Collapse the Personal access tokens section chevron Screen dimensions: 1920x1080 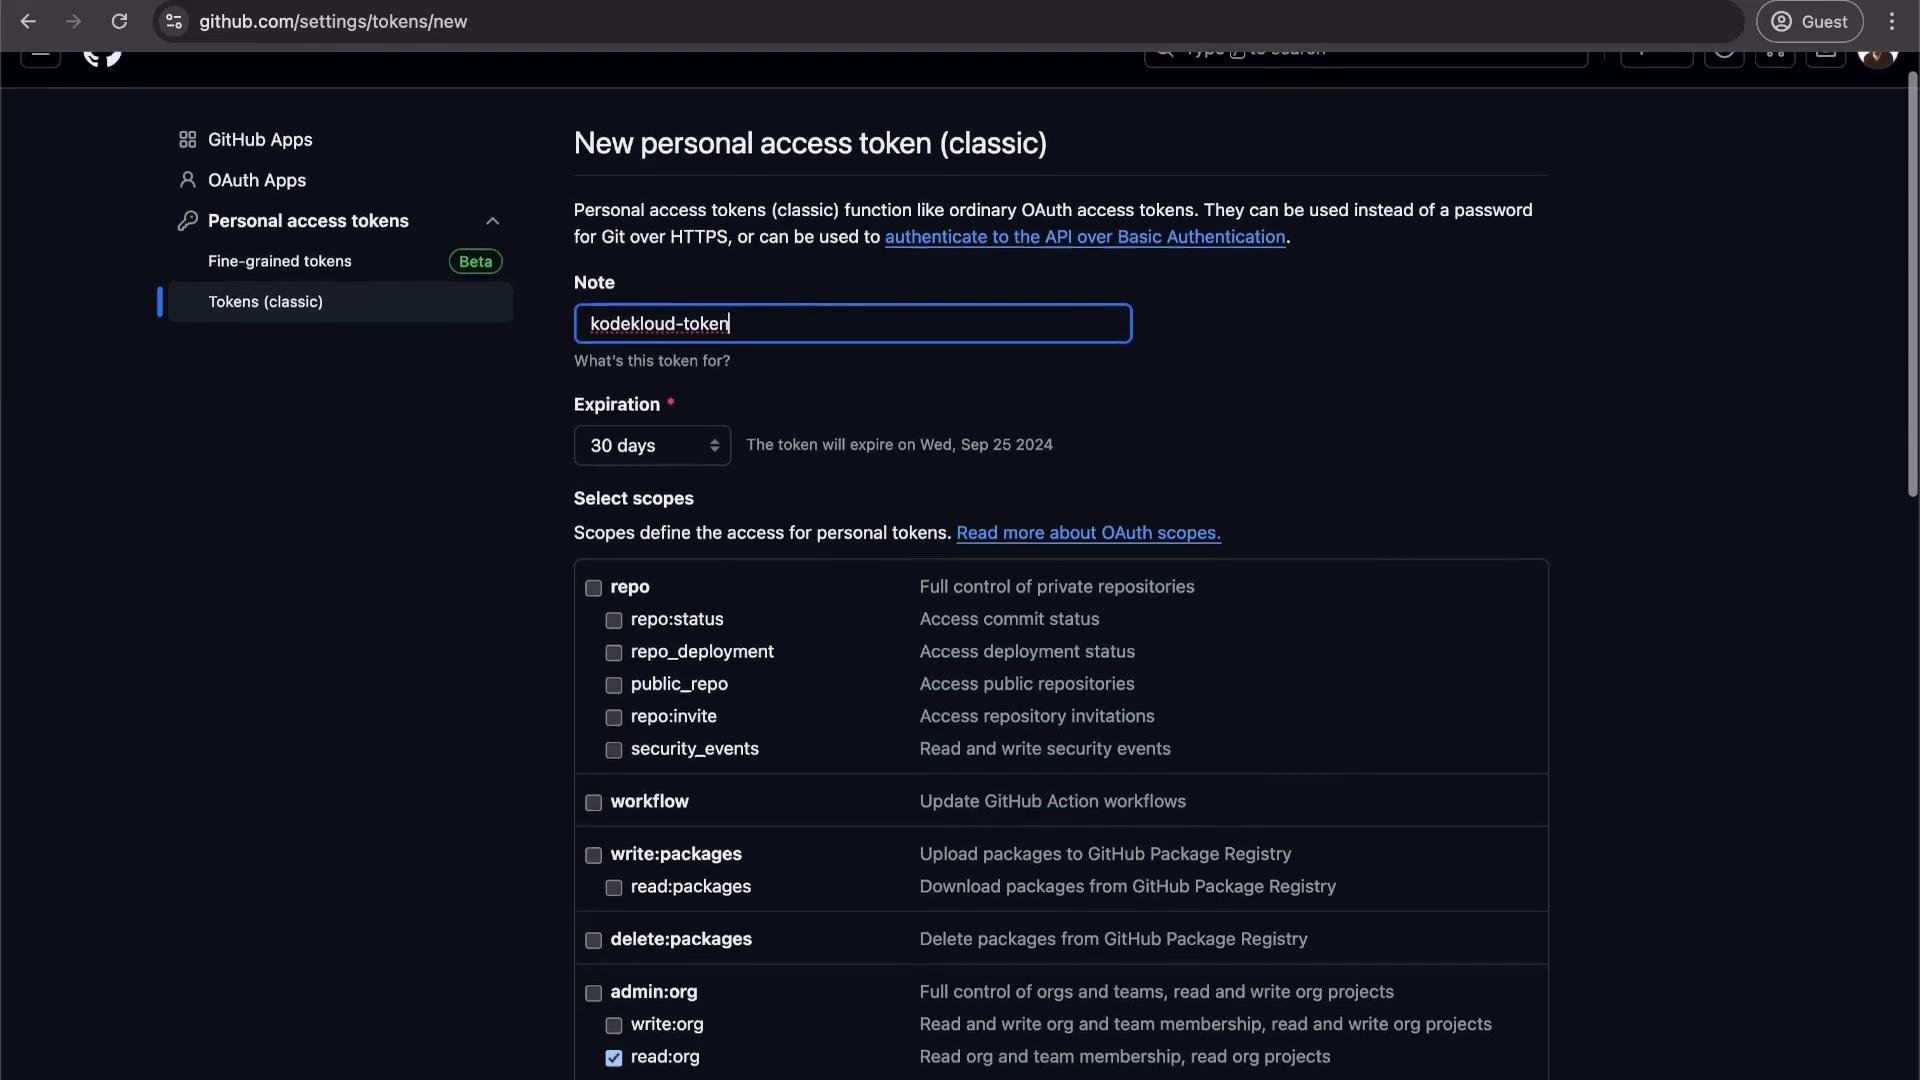492,221
